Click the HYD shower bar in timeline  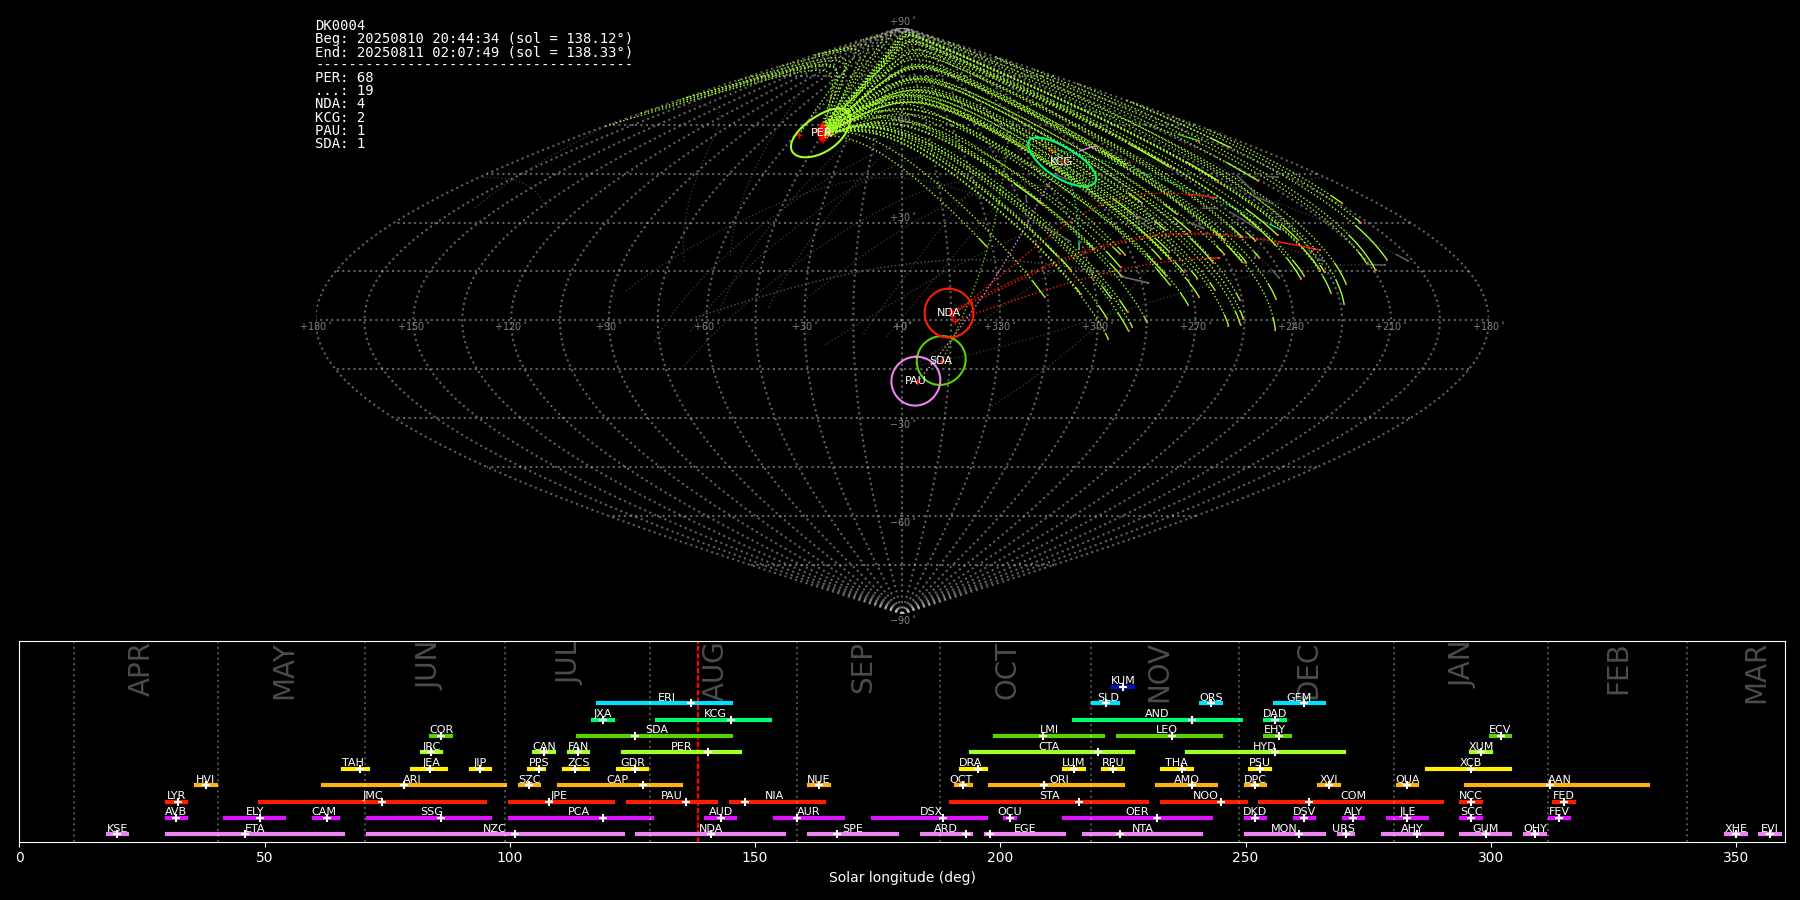(1265, 752)
